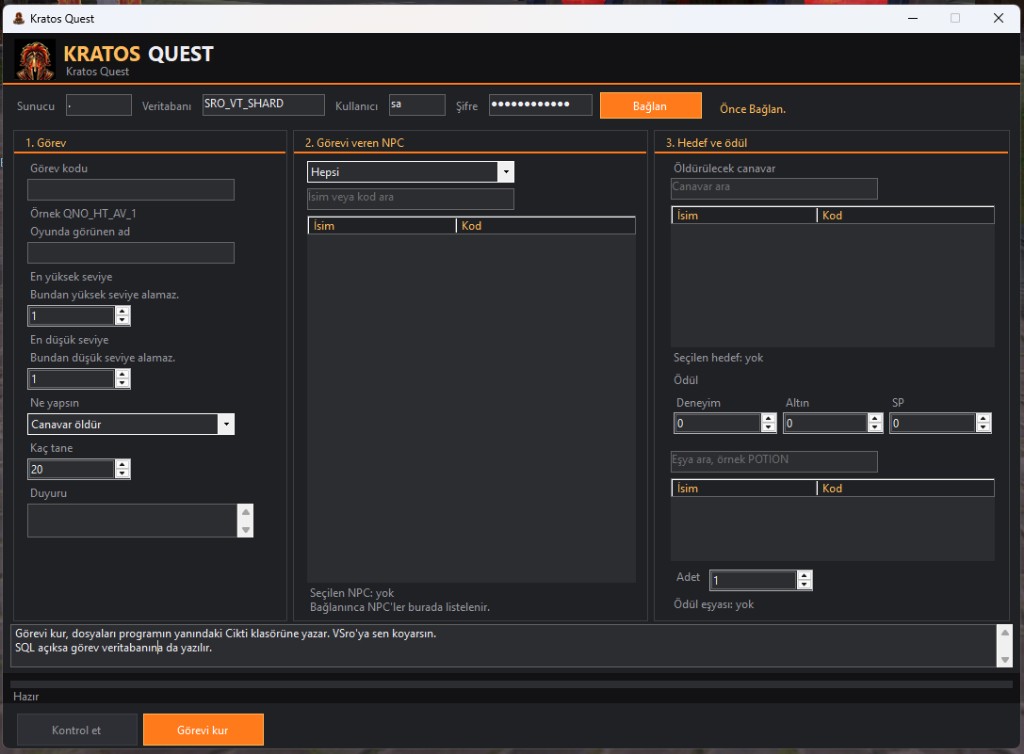Increase En düşük seviye value

(x=123, y=375)
